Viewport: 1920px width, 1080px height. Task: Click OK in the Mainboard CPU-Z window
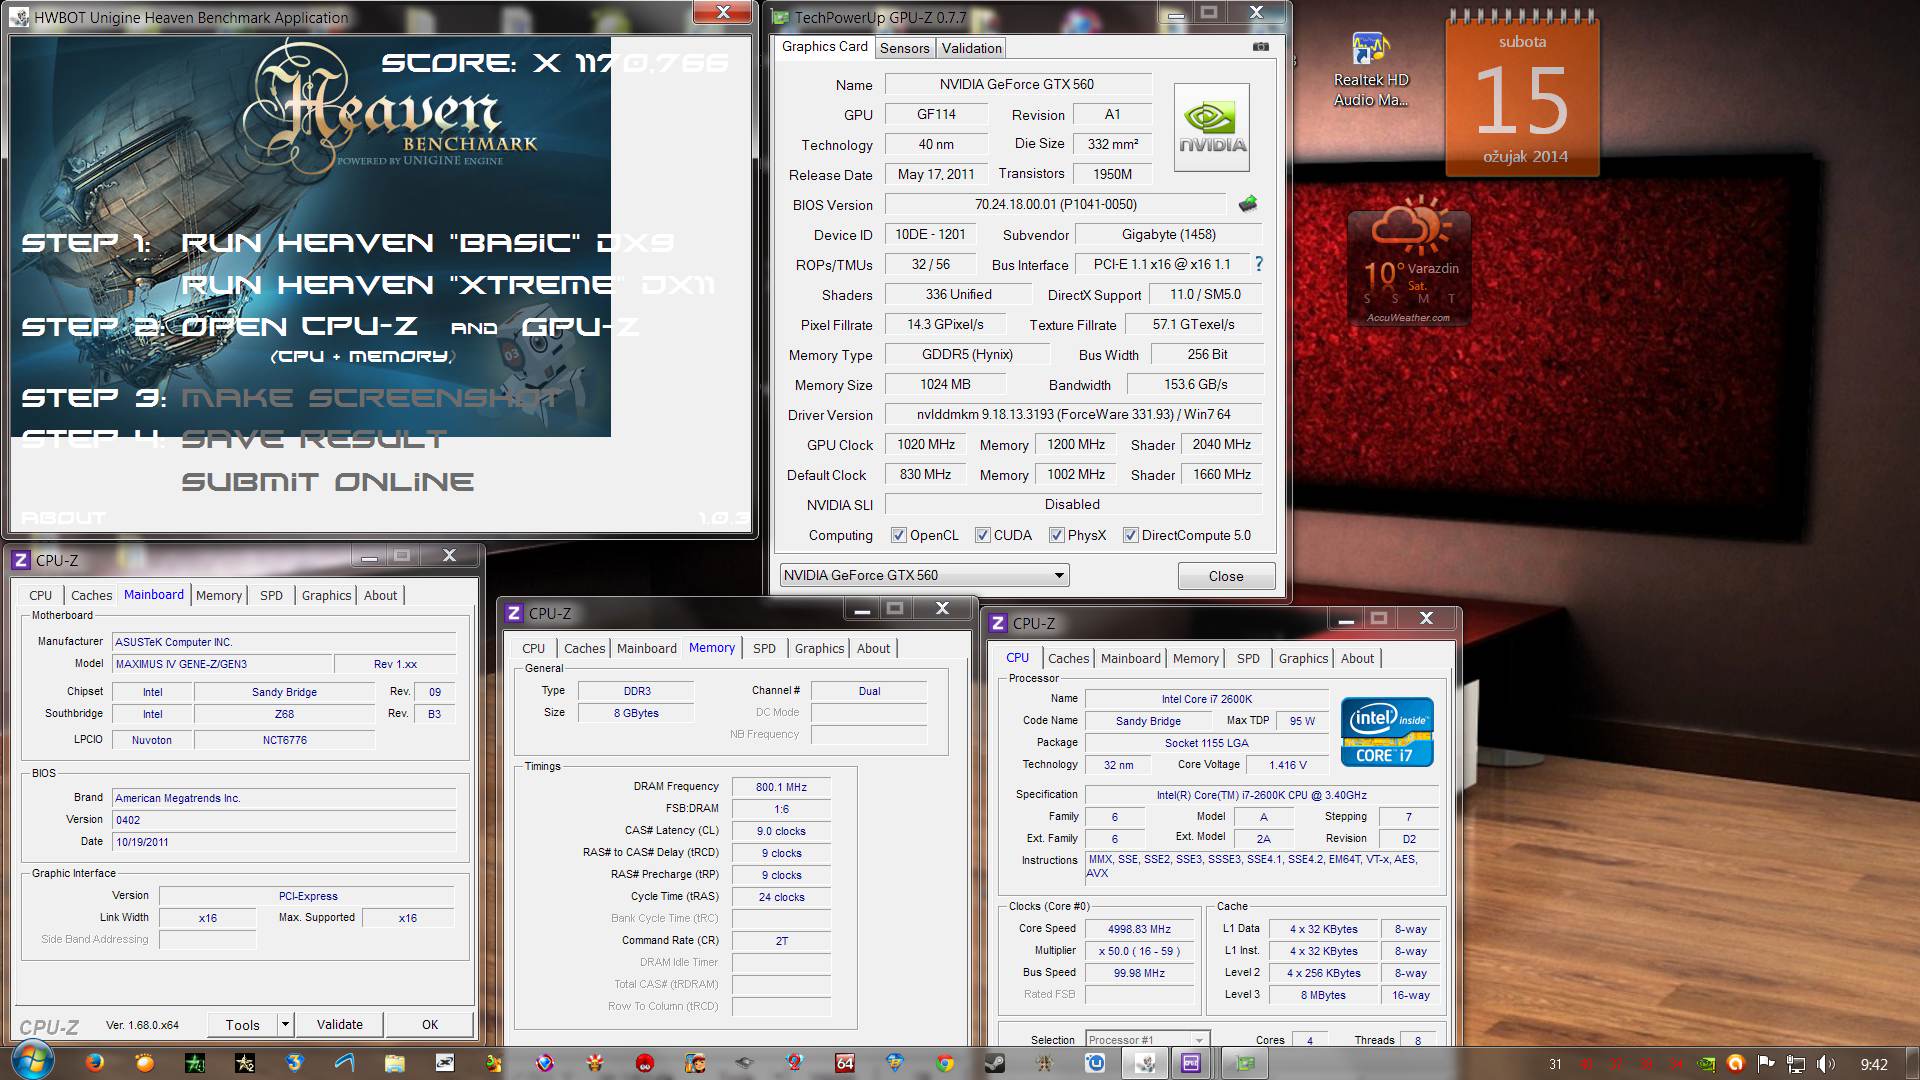tap(430, 1024)
